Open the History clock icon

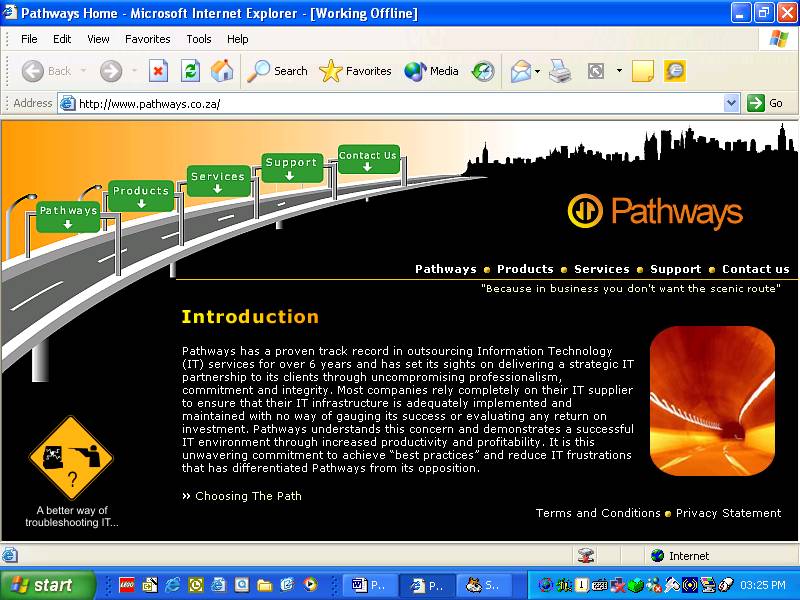[x=483, y=71]
